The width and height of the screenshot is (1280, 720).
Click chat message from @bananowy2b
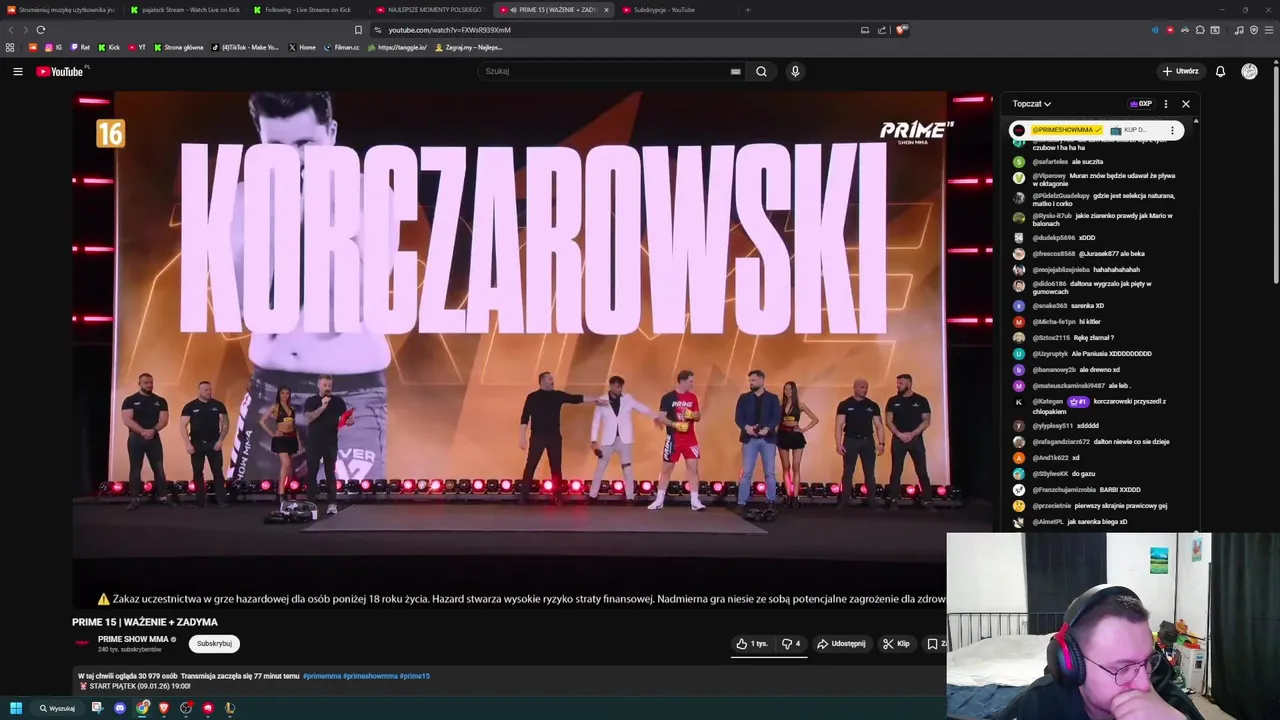tap(1100, 370)
